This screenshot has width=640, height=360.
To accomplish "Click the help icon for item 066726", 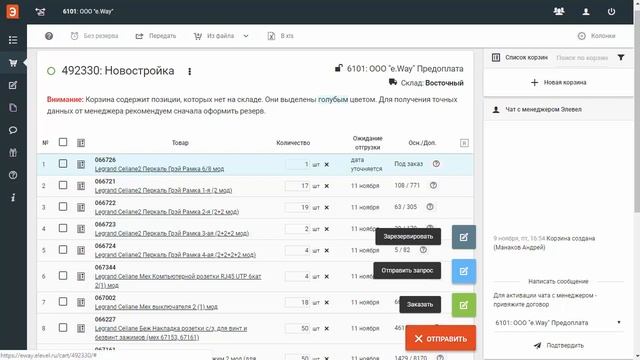I will 436,164.
